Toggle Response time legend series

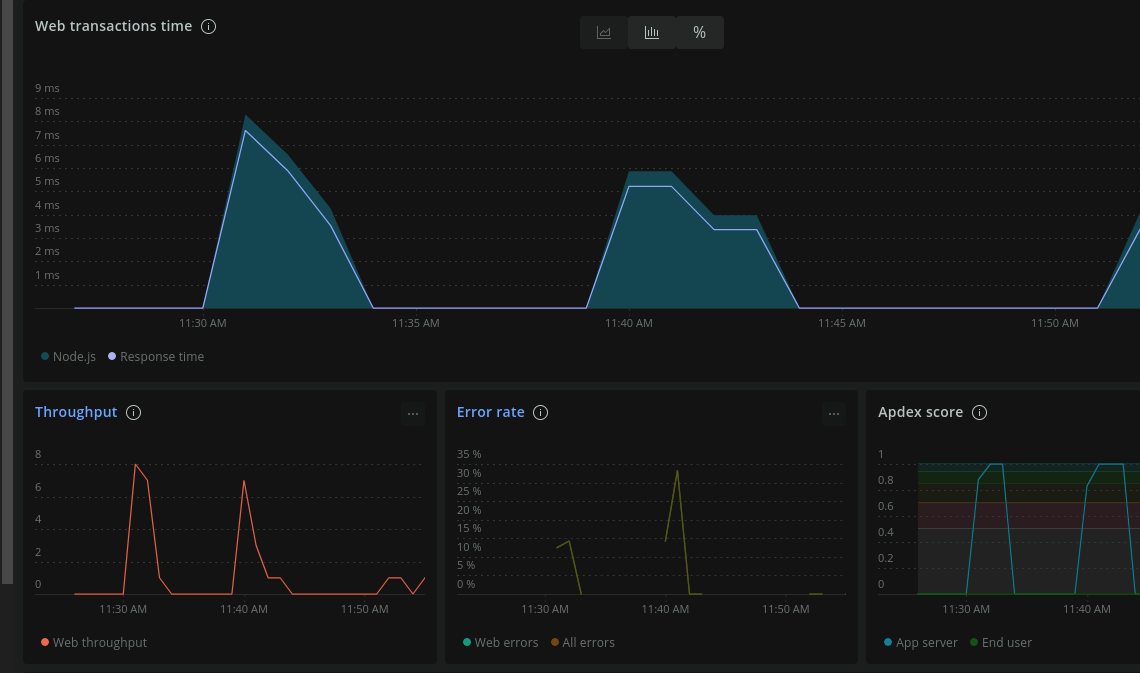click(x=156, y=357)
